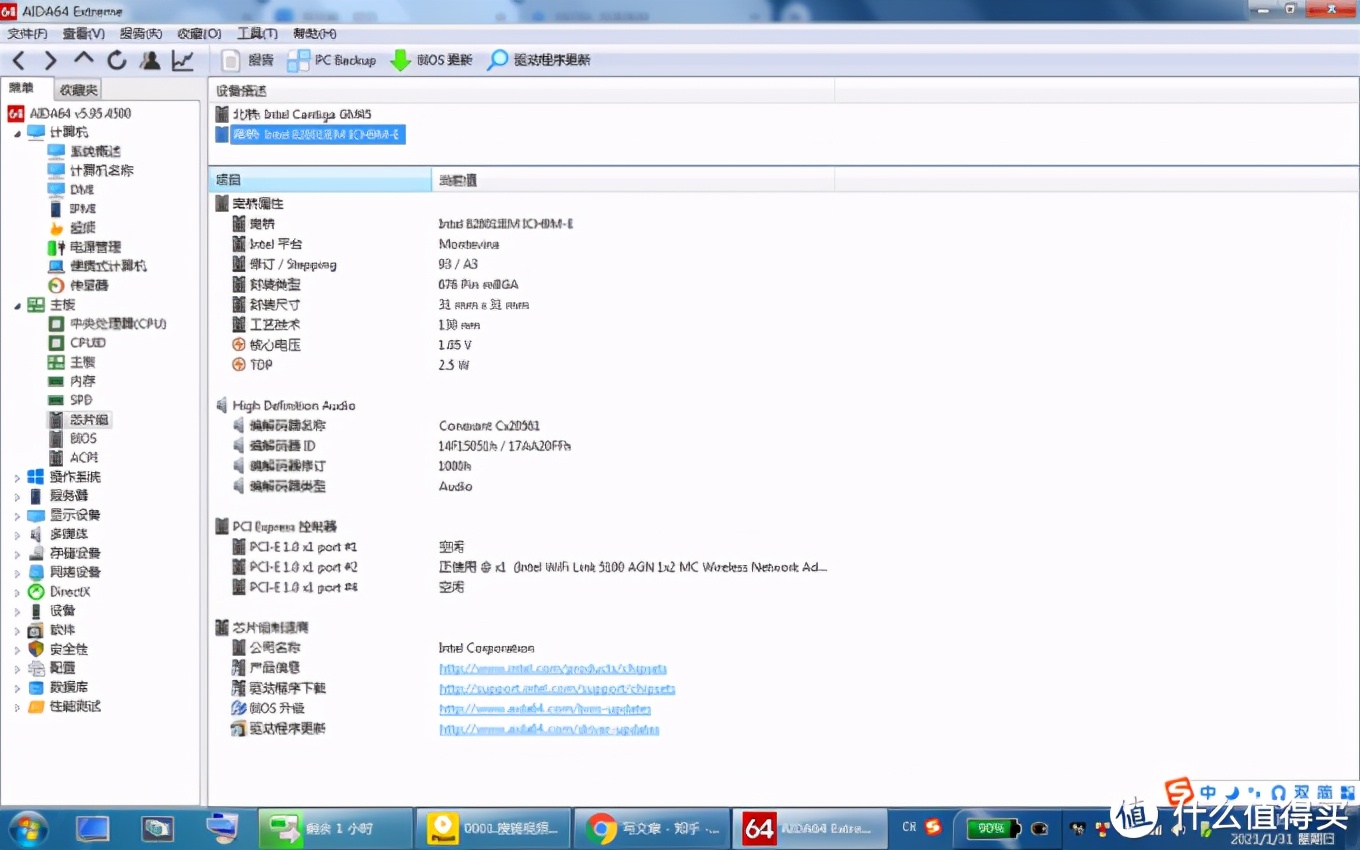
Task: Switch to the 收藏夹 tab
Action: point(77,88)
